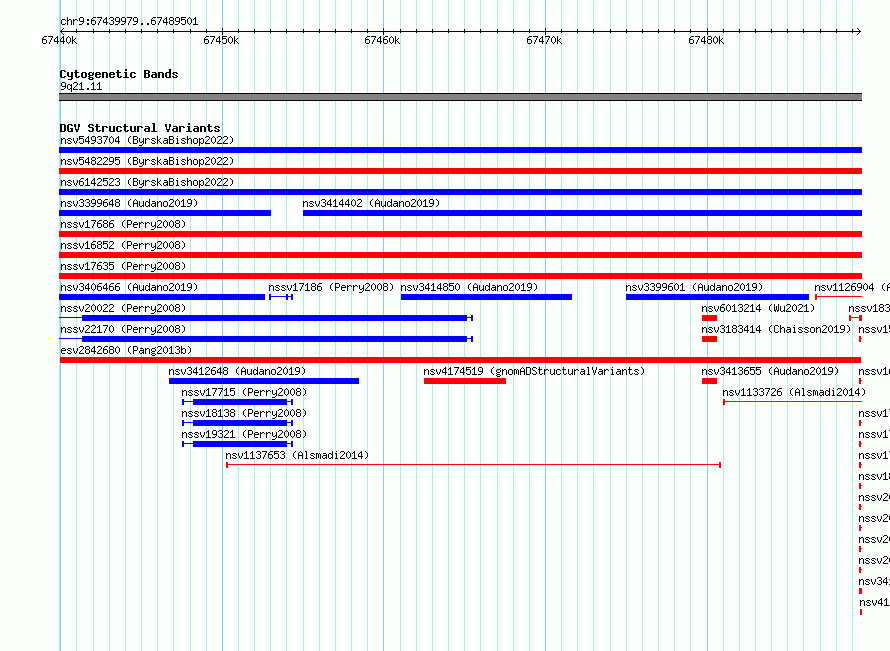
Task: Click the red block under nsv6013214
Action: point(710,318)
